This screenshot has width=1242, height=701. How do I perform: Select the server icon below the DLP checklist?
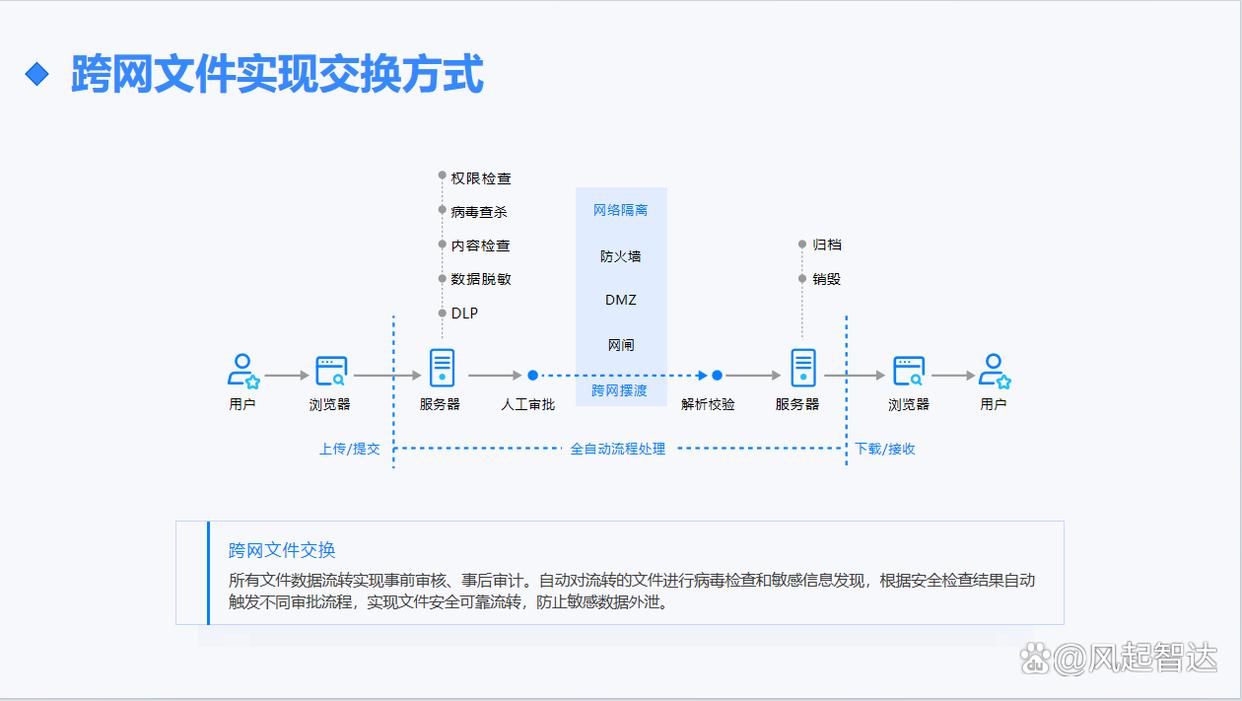click(x=442, y=368)
